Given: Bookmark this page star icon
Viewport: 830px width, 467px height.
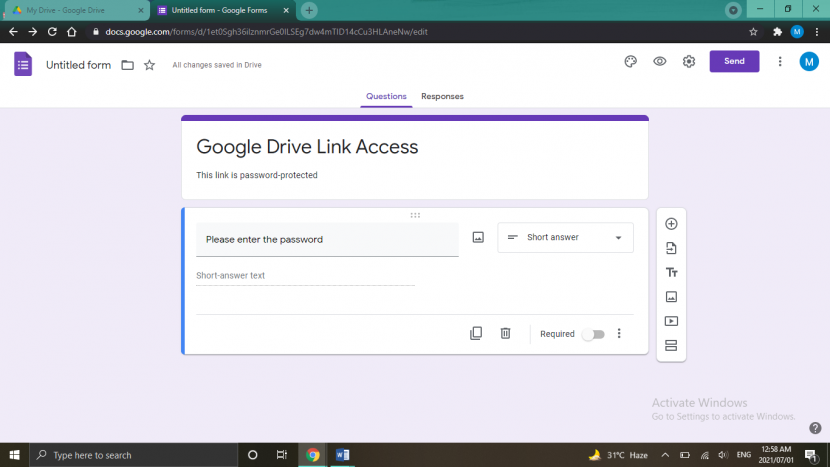Looking at the screenshot, I should click(x=753, y=32).
